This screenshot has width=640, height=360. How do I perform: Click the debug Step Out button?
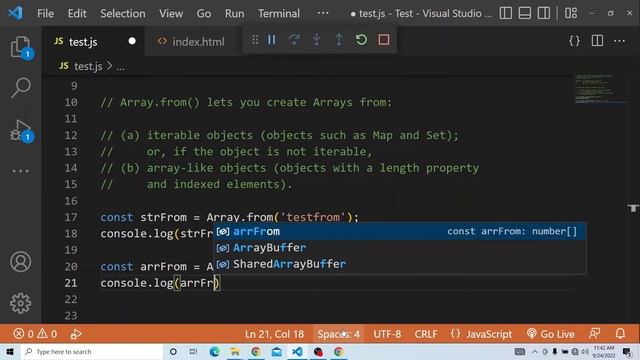[x=339, y=40]
